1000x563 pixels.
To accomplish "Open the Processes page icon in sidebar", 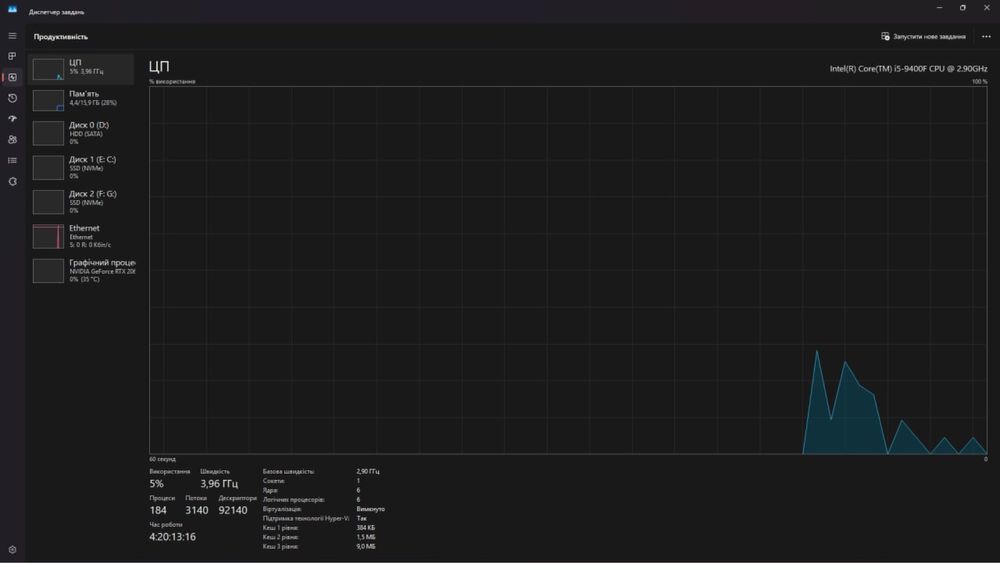I will pos(12,56).
